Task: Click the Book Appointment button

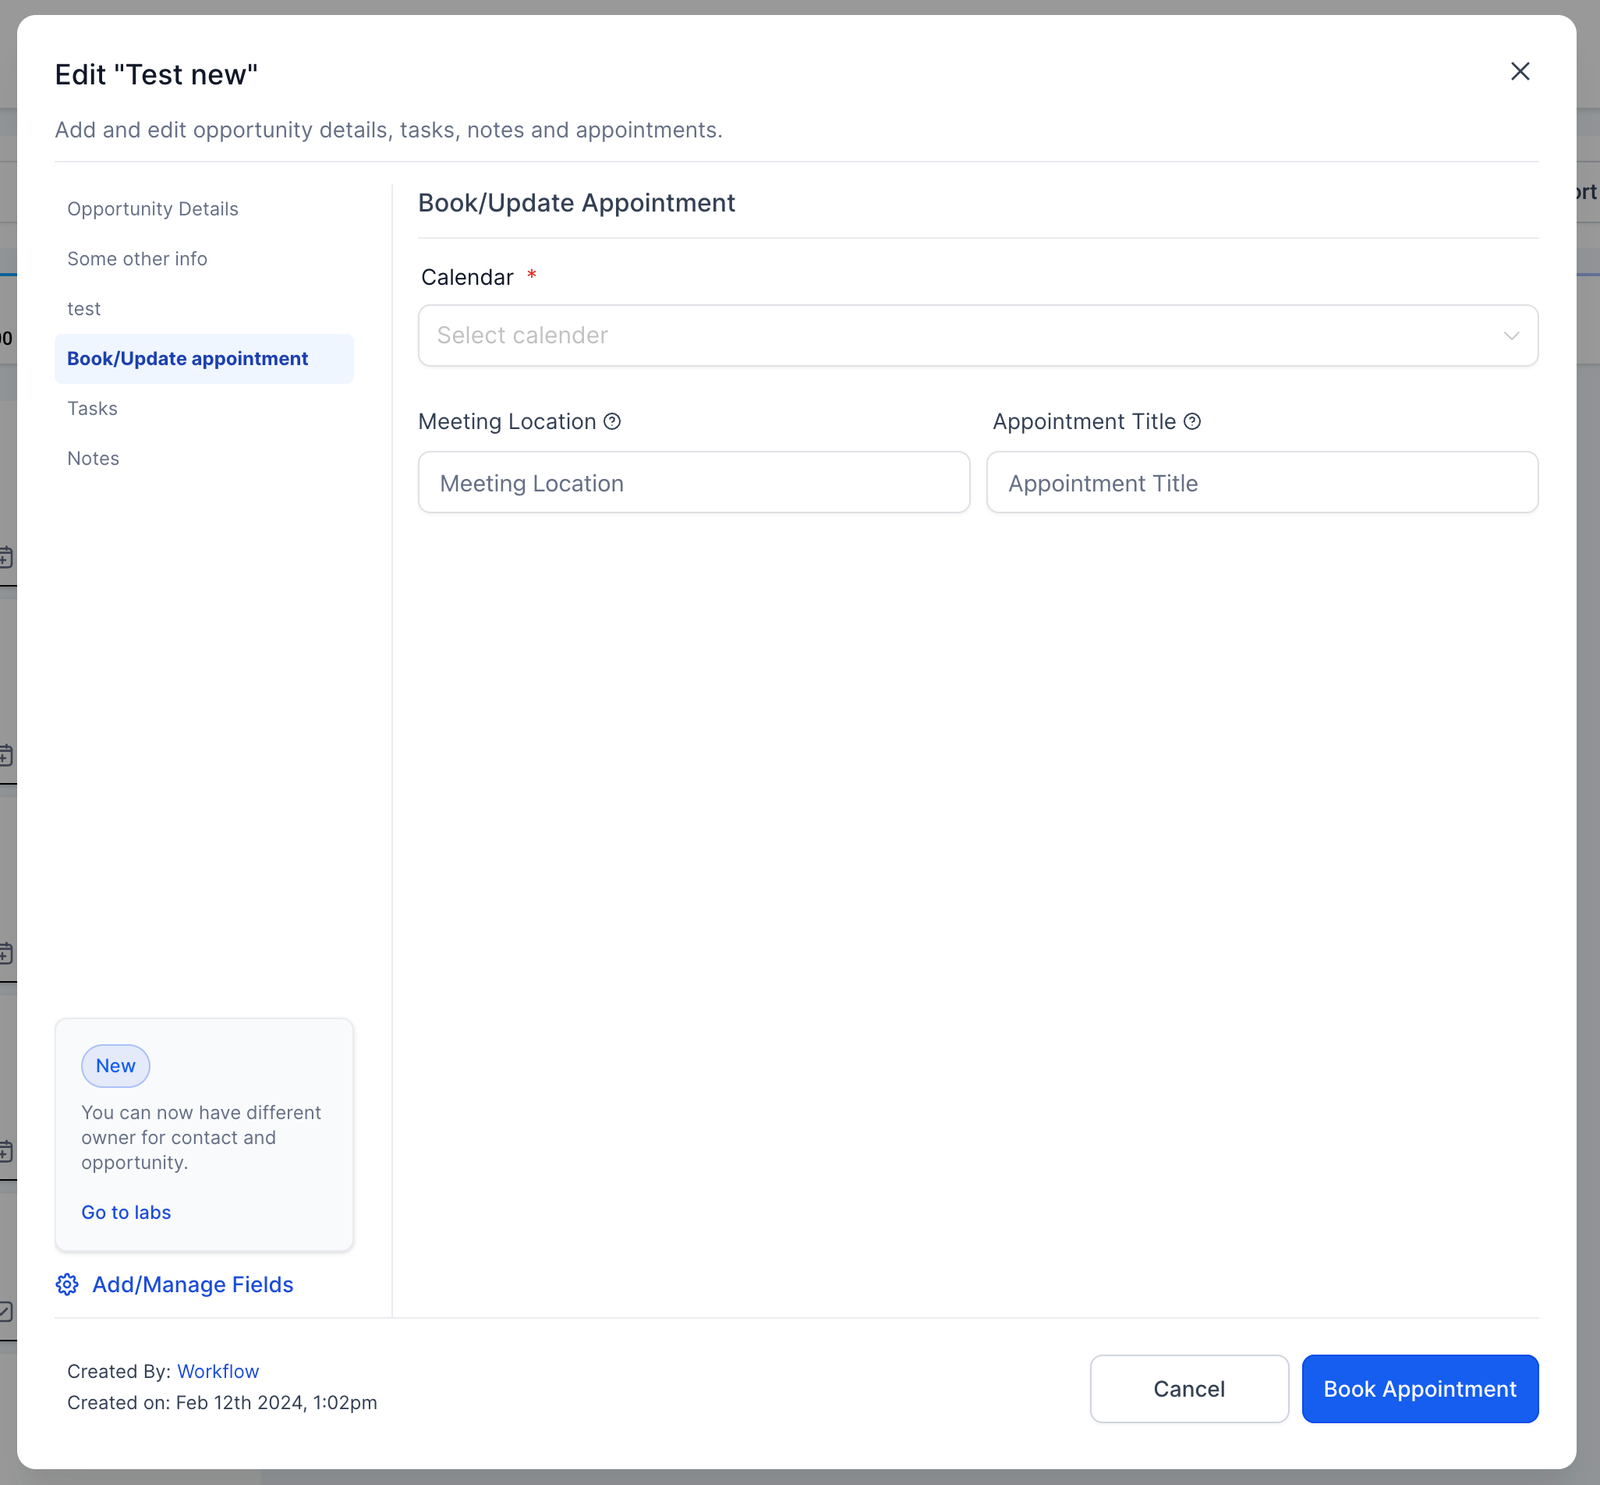Action: [x=1419, y=1389]
